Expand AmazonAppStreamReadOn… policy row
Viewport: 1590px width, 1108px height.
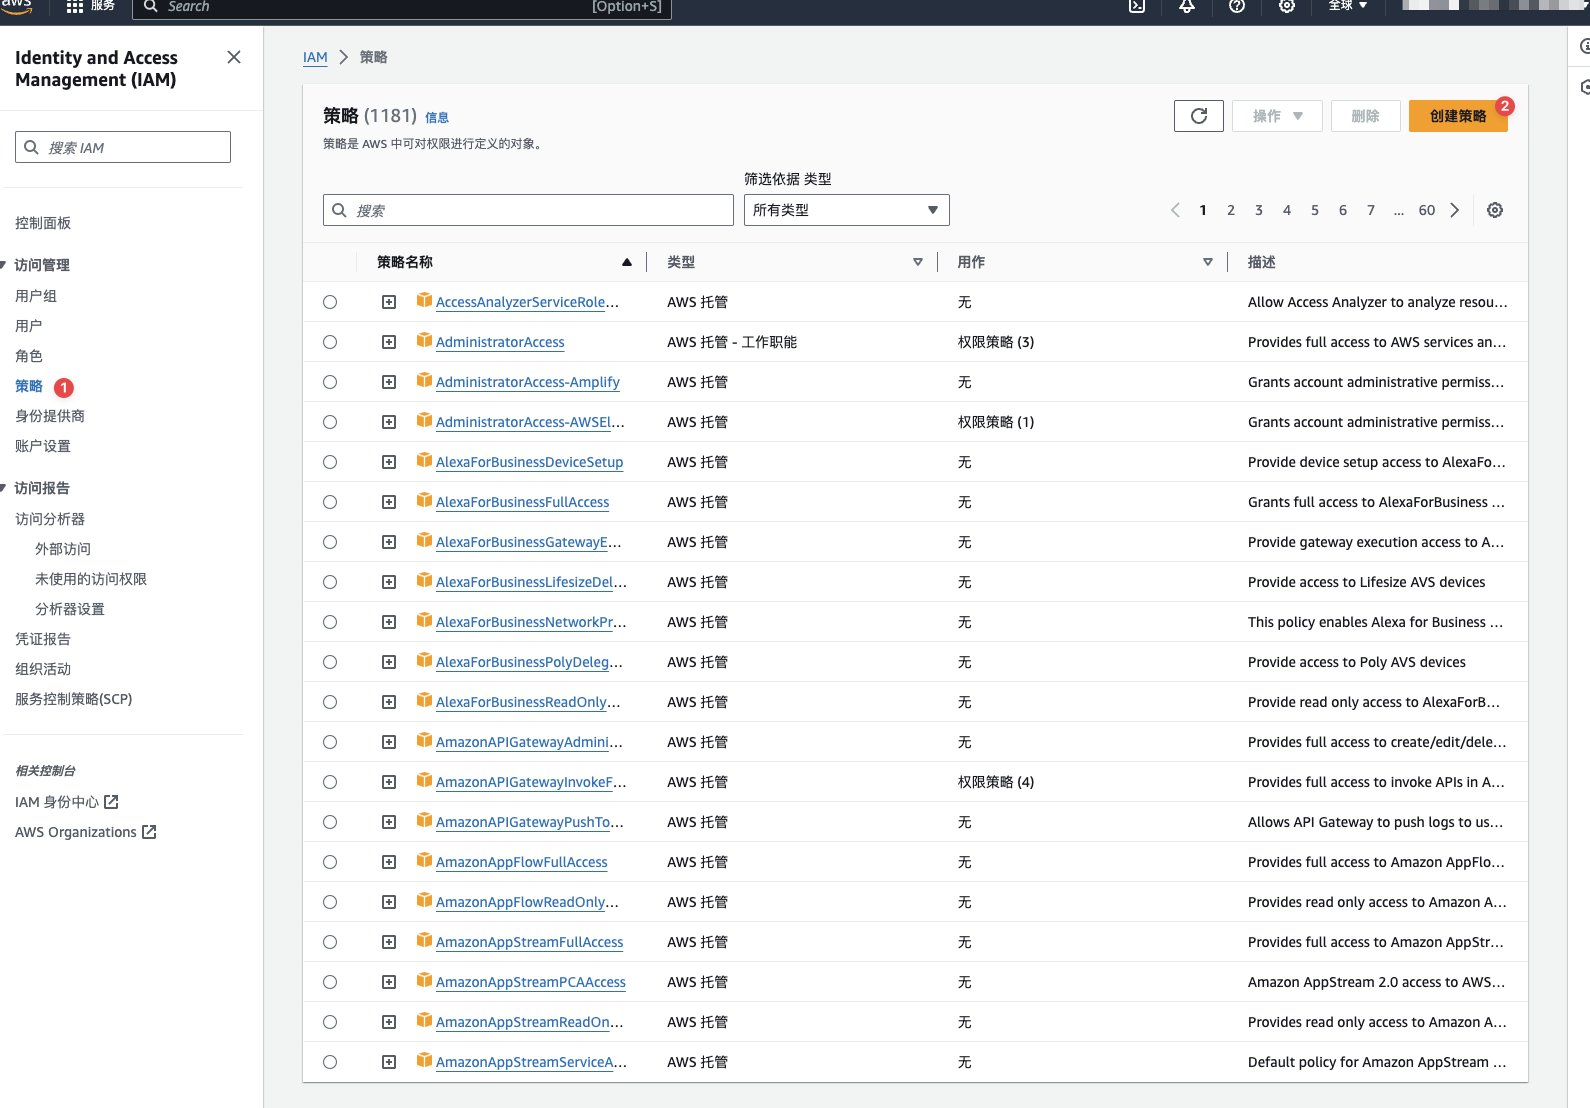(x=389, y=1022)
